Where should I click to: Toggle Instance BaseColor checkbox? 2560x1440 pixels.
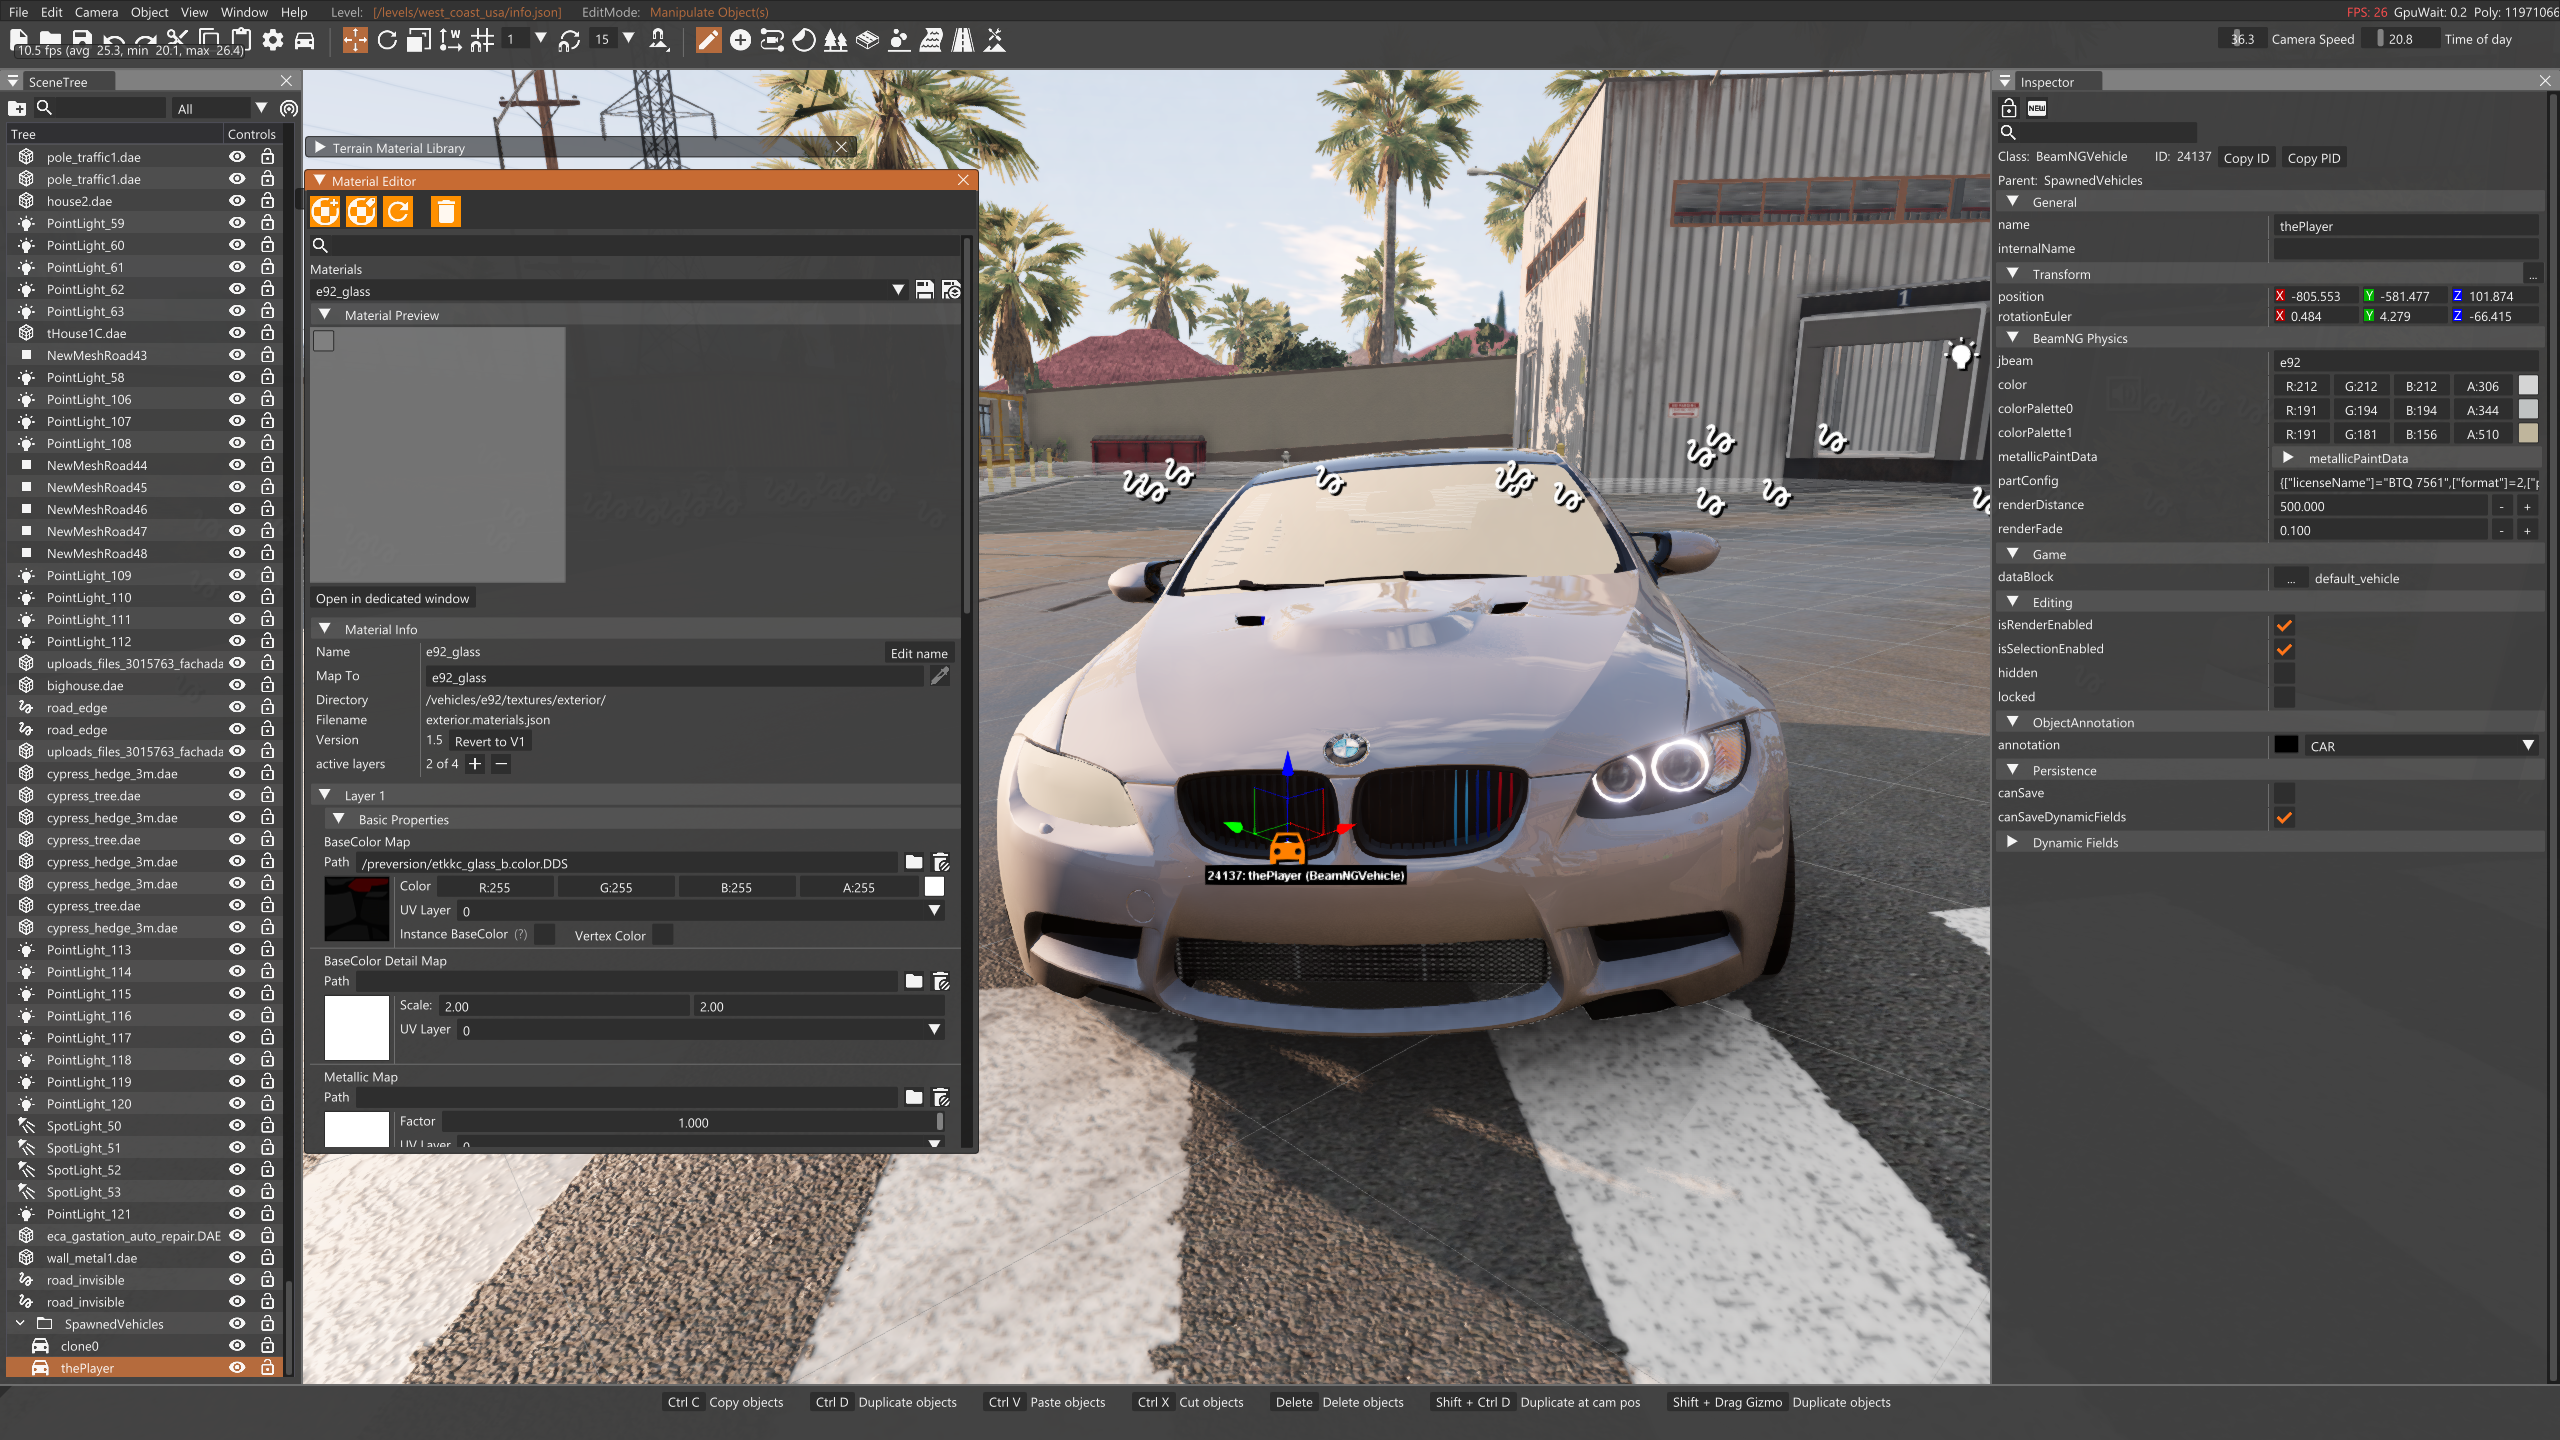coord(545,934)
